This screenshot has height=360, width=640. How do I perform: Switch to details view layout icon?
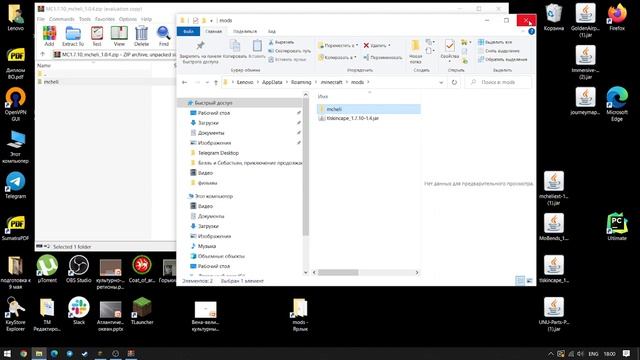click(x=520, y=281)
